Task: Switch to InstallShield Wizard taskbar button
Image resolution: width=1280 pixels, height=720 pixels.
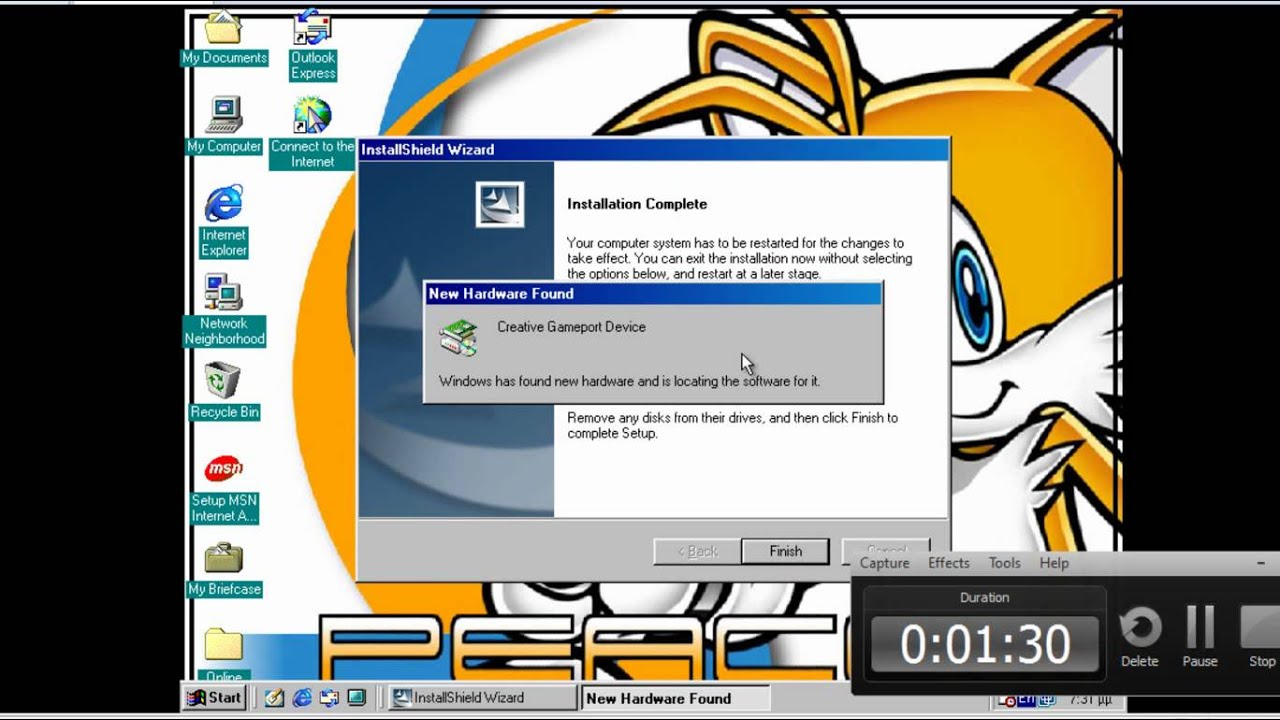Action: (482, 698)
